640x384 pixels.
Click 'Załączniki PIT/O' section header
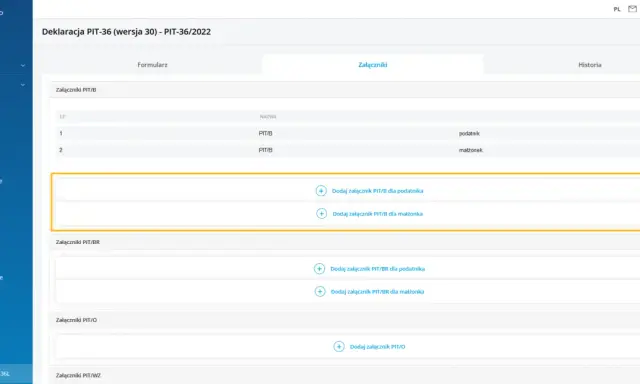point(76,320)
